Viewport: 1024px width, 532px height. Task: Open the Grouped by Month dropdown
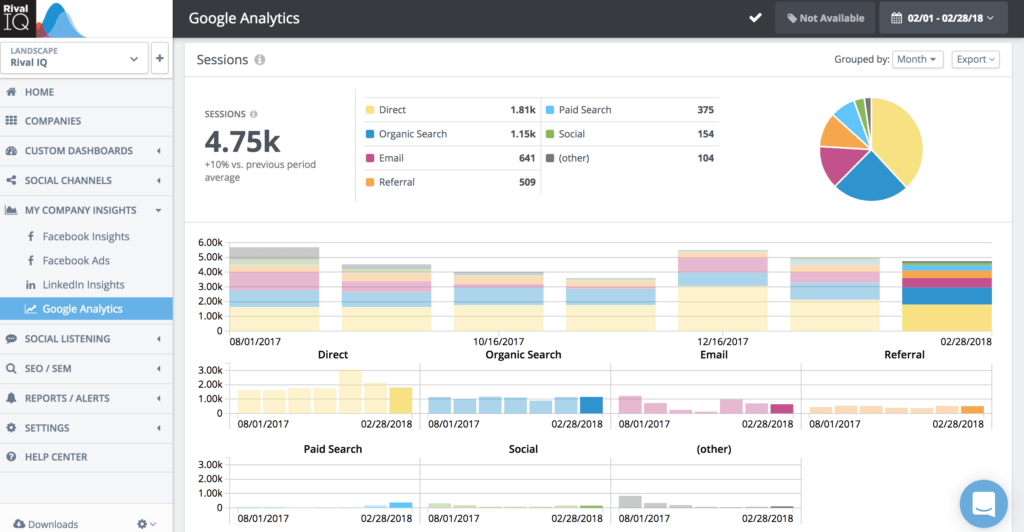[x=918, y=60]
